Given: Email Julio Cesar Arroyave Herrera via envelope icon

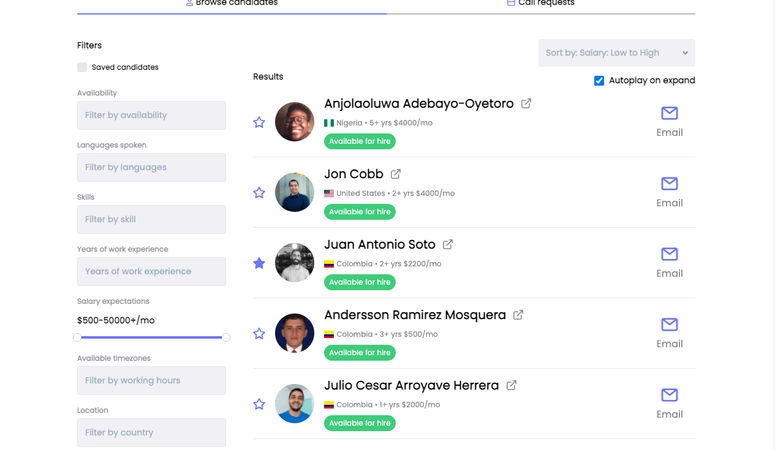Looking at the screenshot, I should (x=669, y=395).
